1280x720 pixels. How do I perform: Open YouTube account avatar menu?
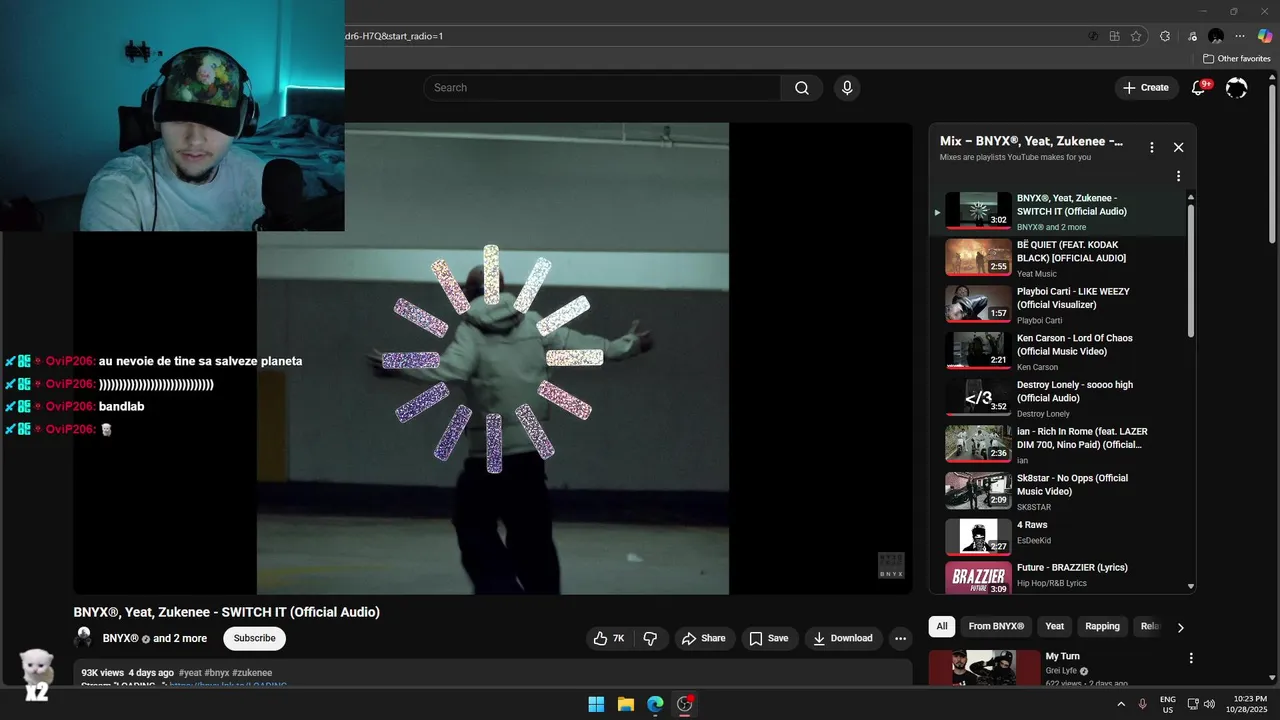tap(1237, 88)
